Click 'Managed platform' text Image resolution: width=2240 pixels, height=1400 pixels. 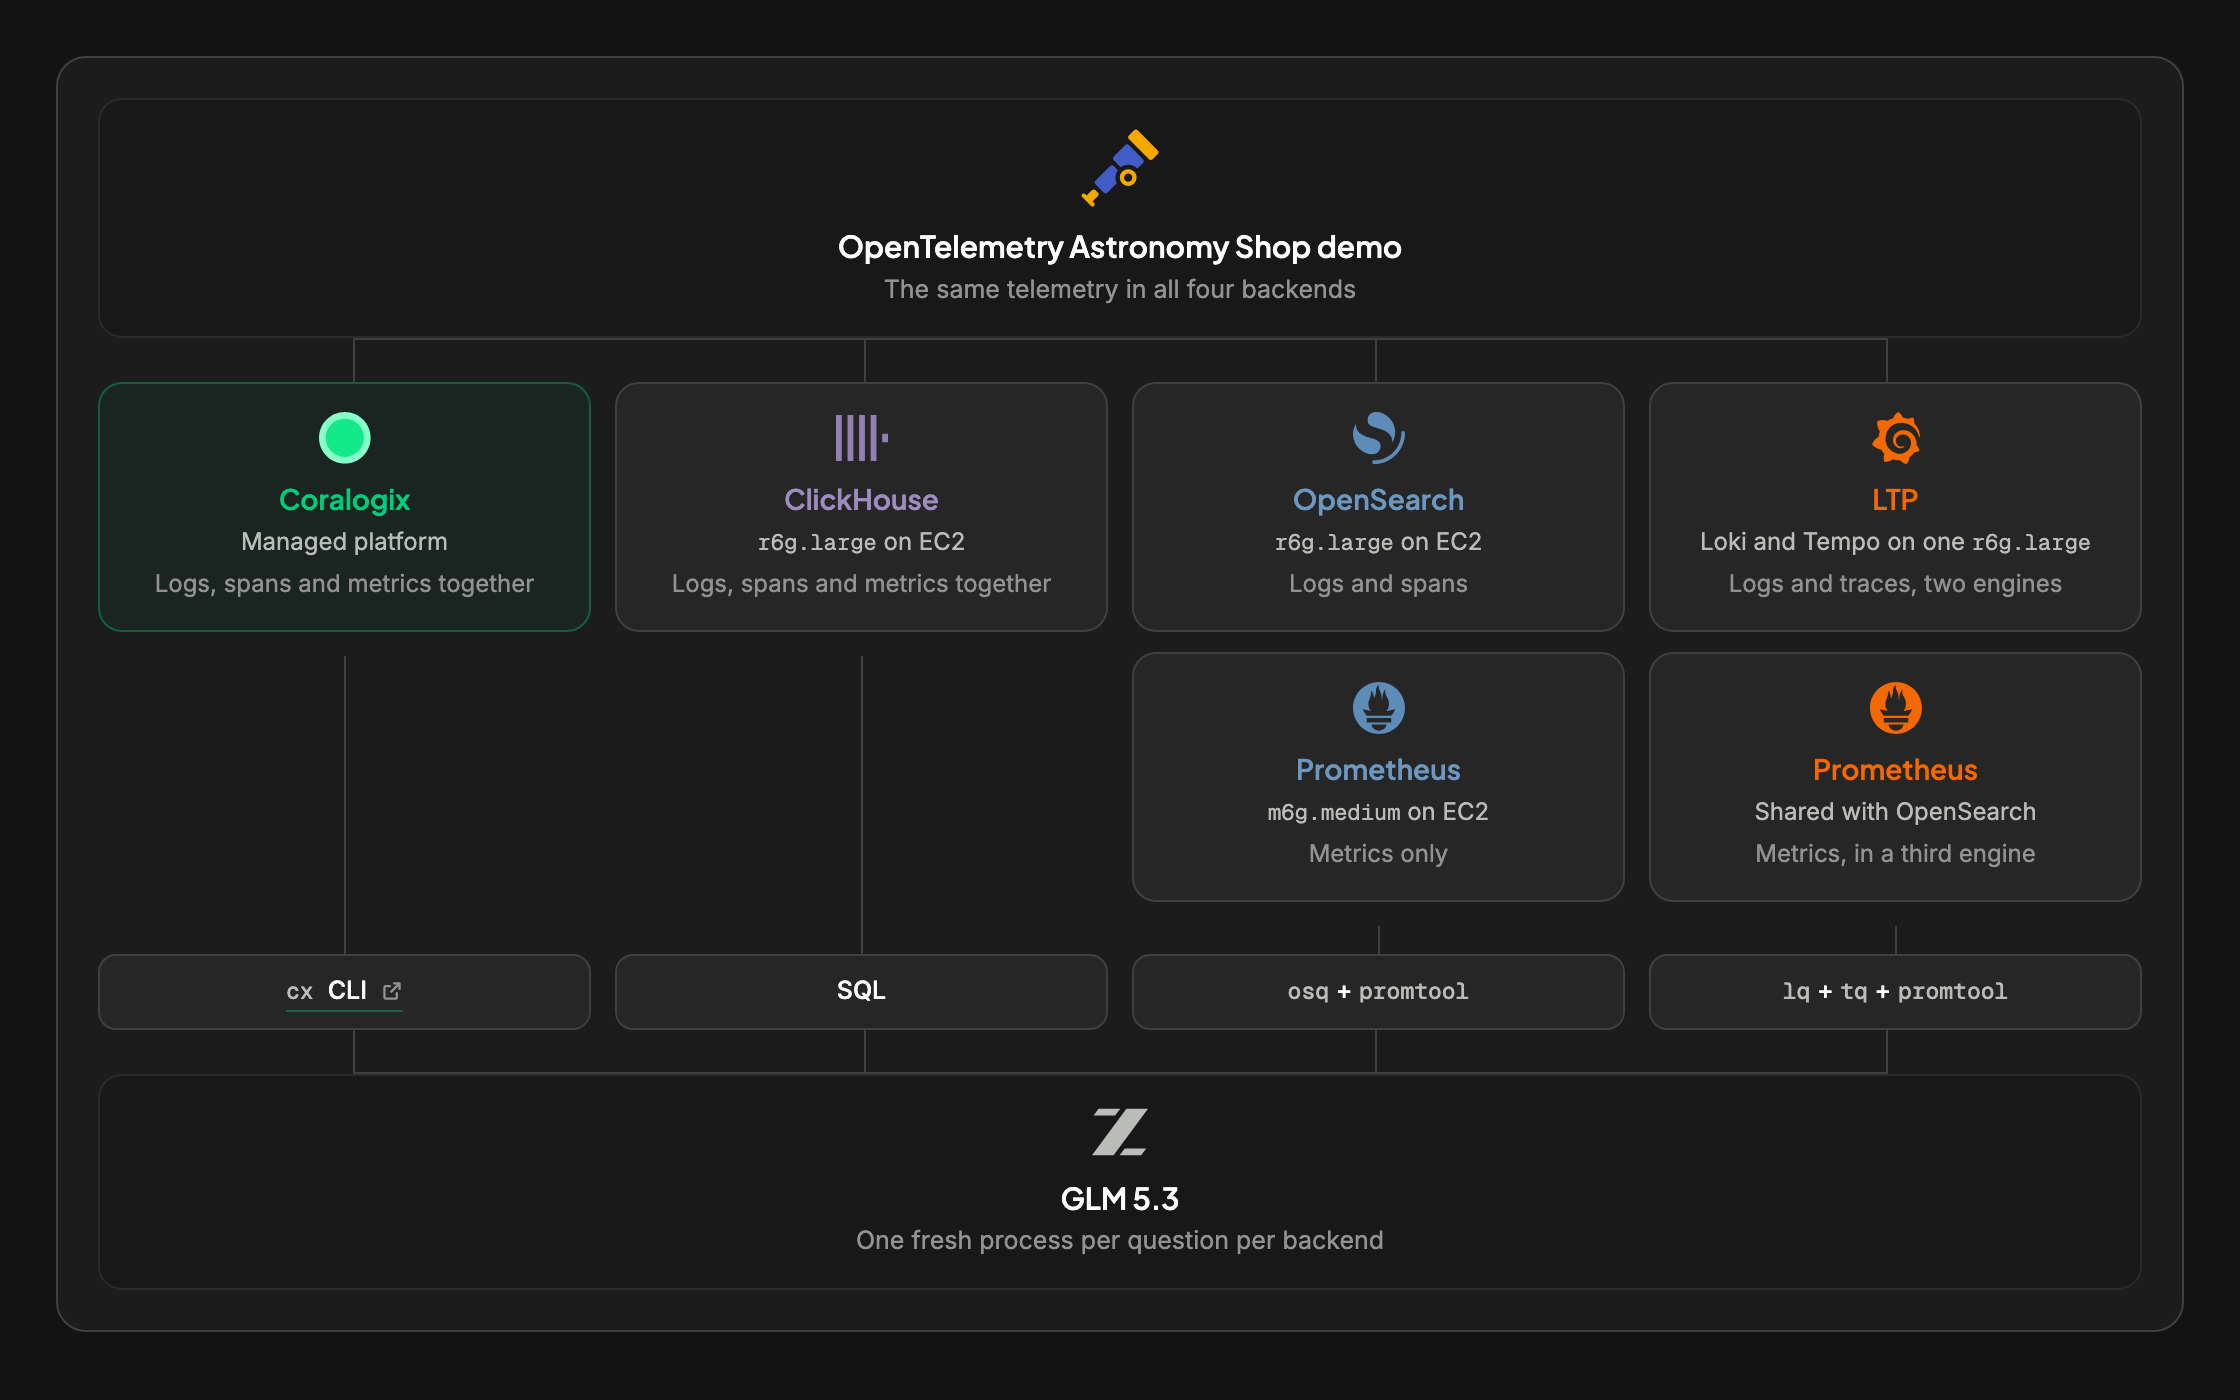point(344,542)
